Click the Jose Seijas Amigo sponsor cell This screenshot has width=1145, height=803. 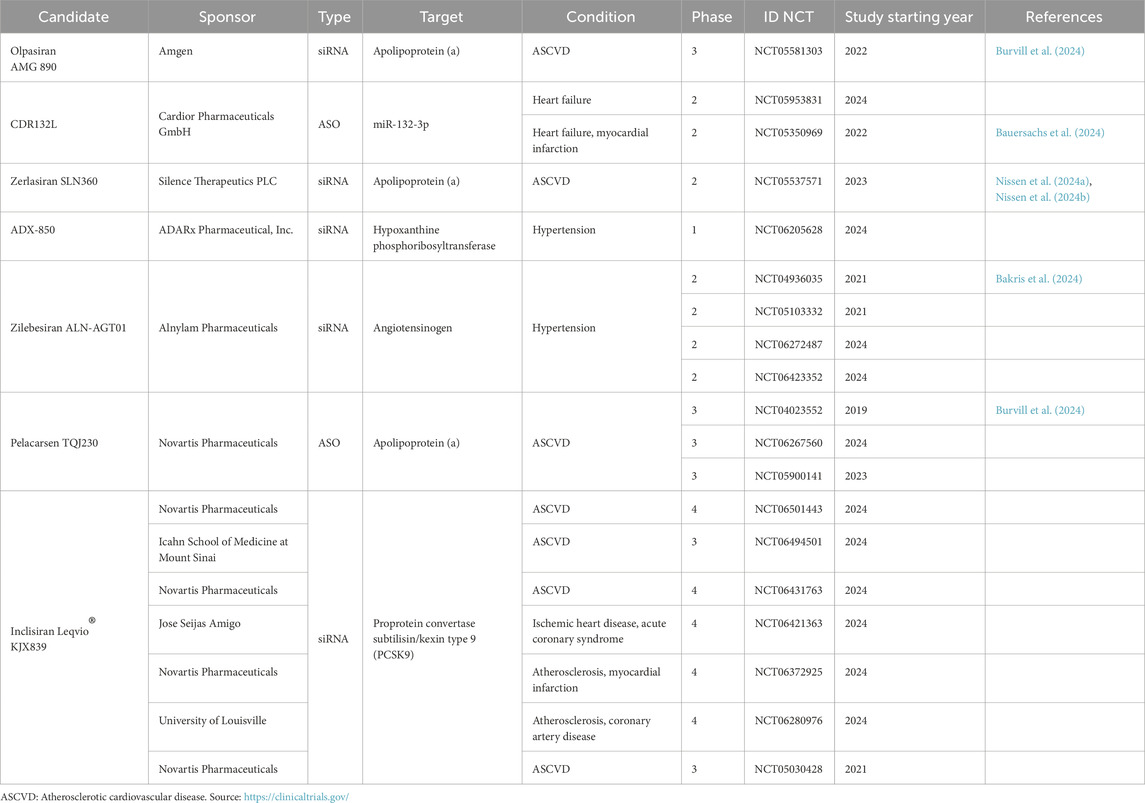click(x=227, y=631)
